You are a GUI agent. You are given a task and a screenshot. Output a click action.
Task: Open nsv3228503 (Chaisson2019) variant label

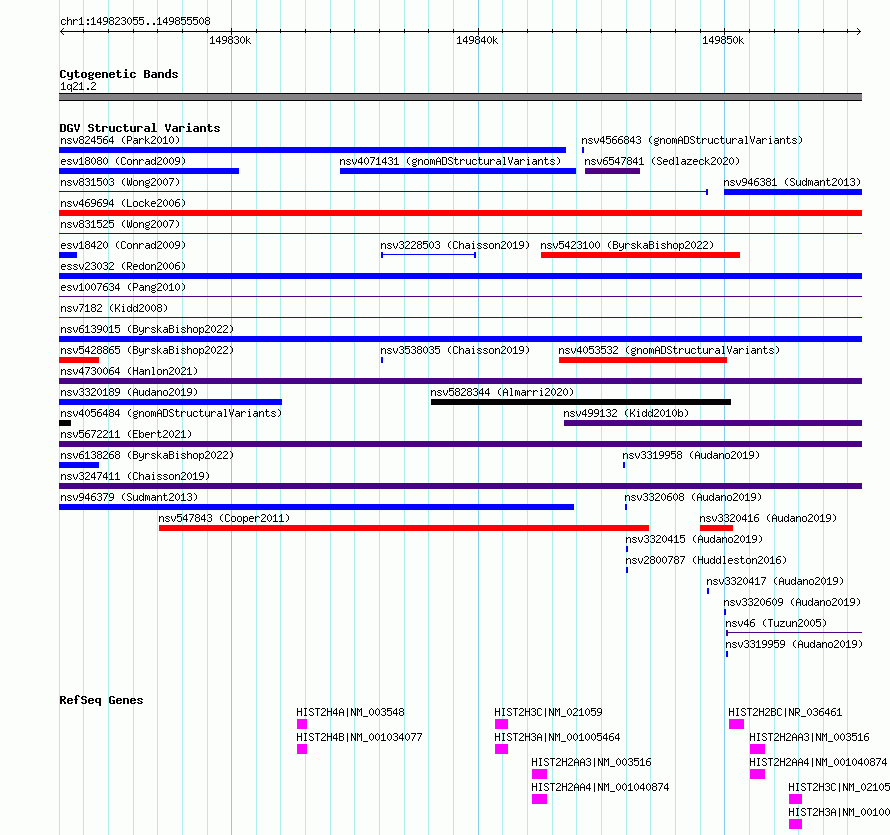[x=455, y=245]
